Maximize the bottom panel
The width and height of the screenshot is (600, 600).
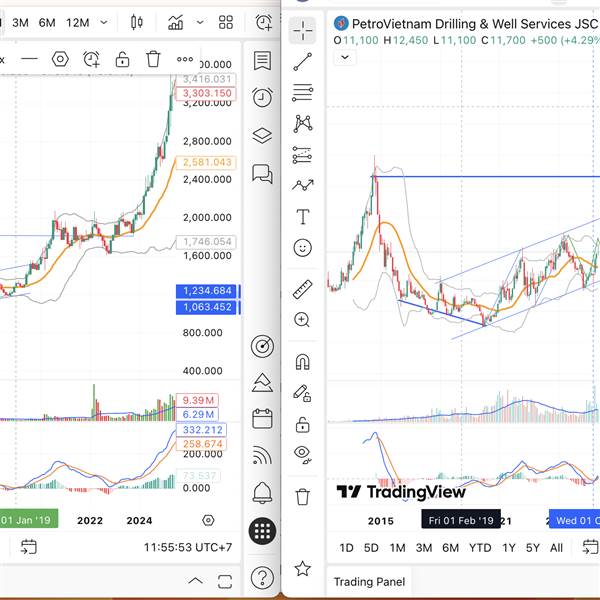(225, 582)
